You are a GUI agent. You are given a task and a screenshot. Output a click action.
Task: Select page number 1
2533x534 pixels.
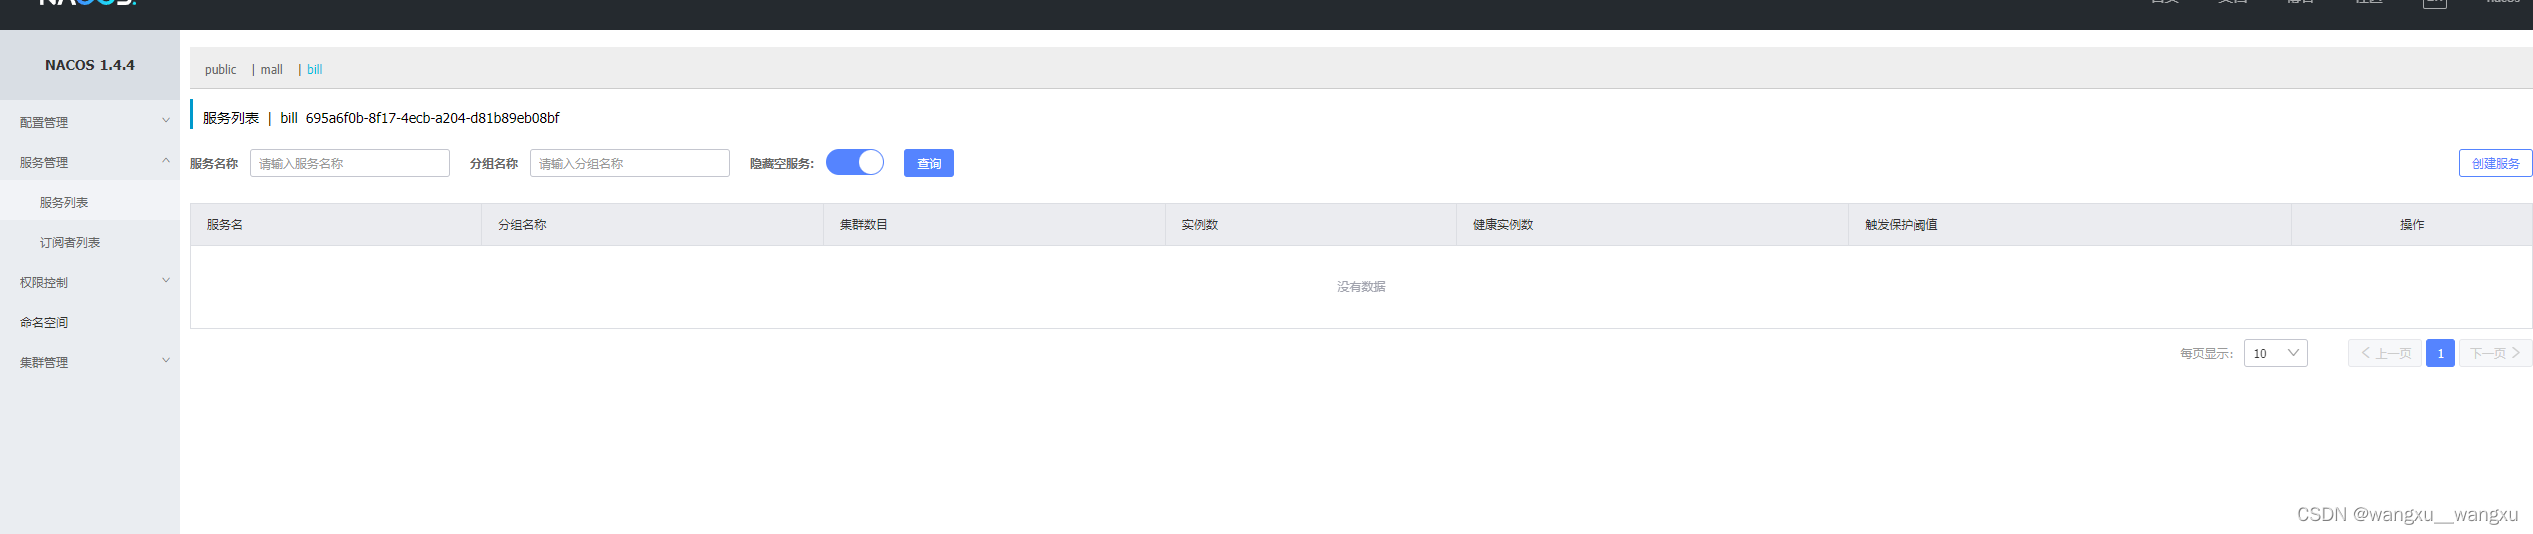click(2440, 353)
